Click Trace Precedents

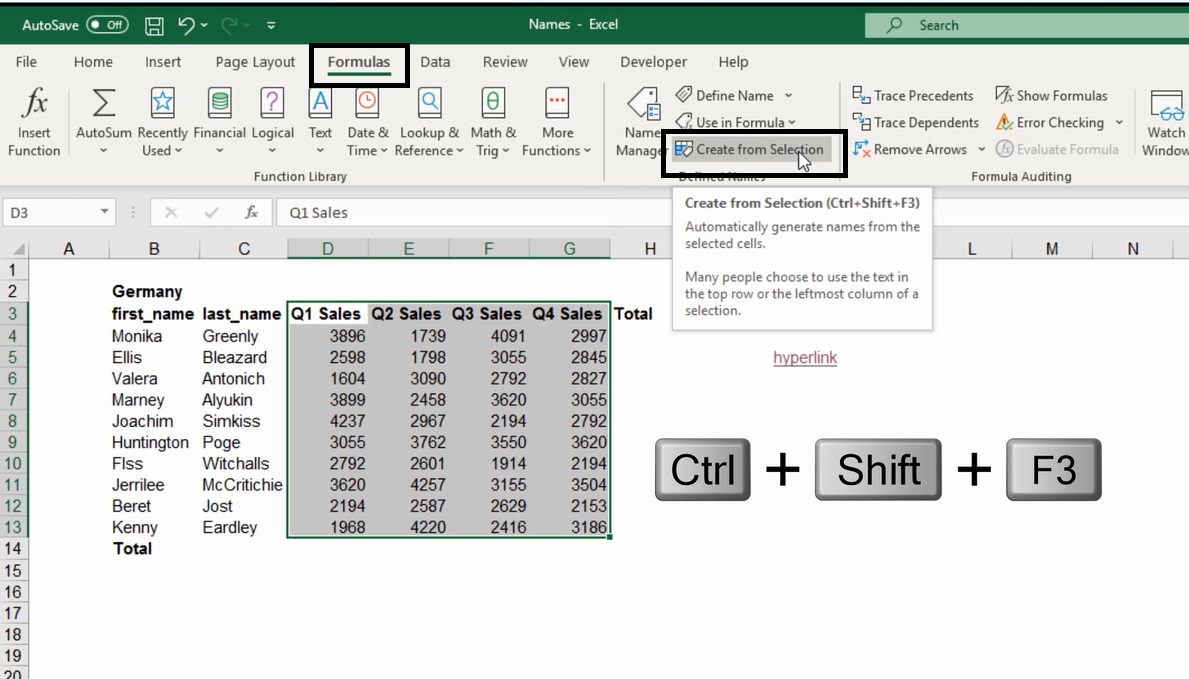(912, 95)
